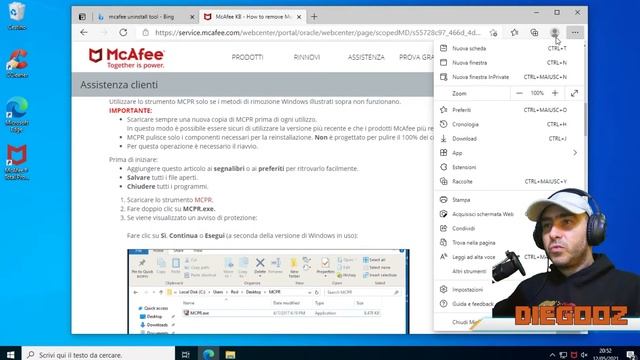The height and width of the screenshot is (360, 640).
Task: Open Altri strumenti submenu
Action: [469, 271]
